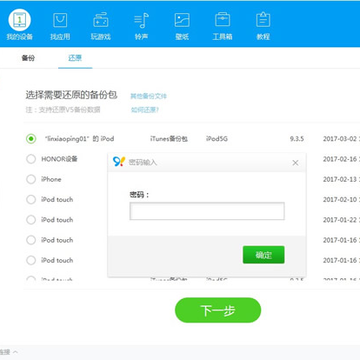Select the "linxiaoping01" 的 iPod backup radio
Image resolution: width=360 pixels, height=360 pixels.
(31, 139)
